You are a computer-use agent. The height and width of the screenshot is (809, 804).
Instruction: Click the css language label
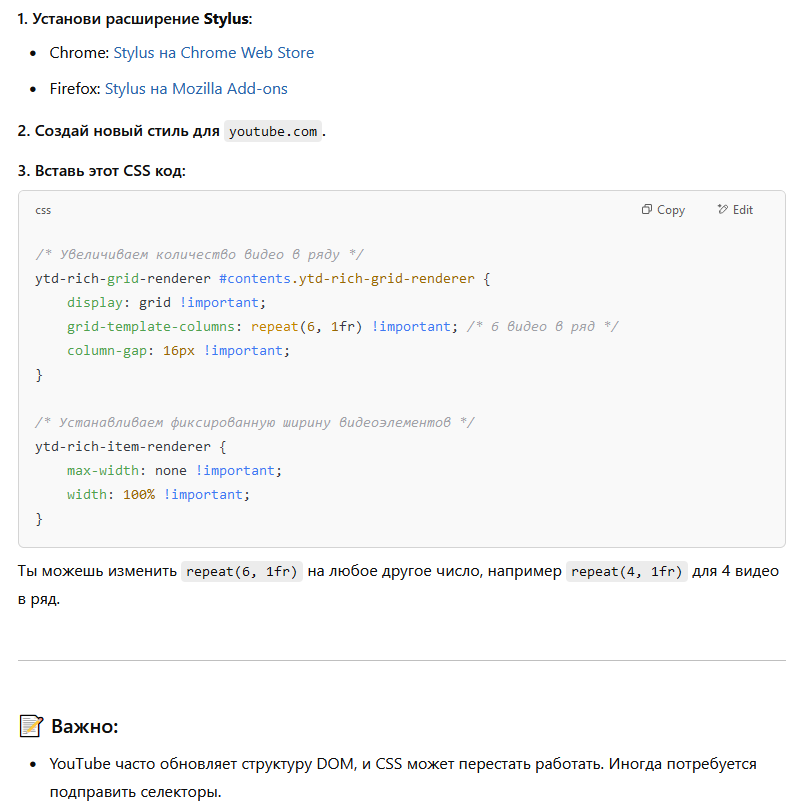click(43, 211)
